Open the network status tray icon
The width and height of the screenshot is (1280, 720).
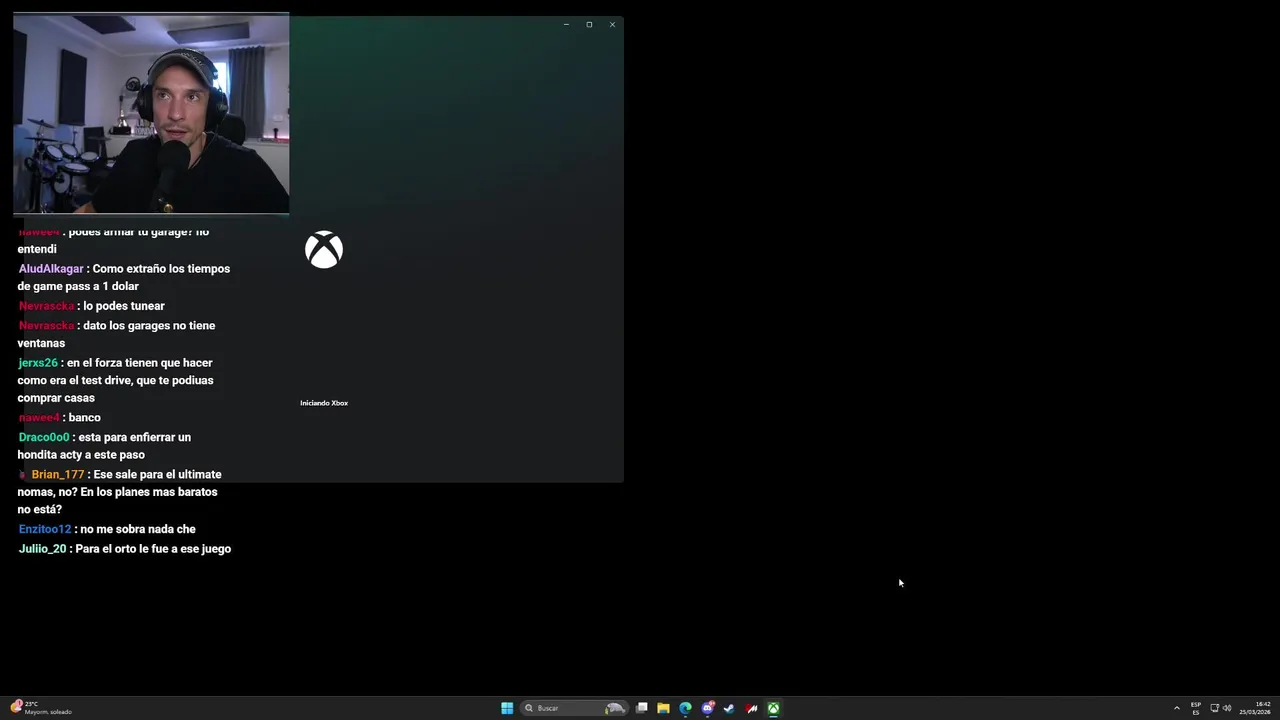[1215, 708]
